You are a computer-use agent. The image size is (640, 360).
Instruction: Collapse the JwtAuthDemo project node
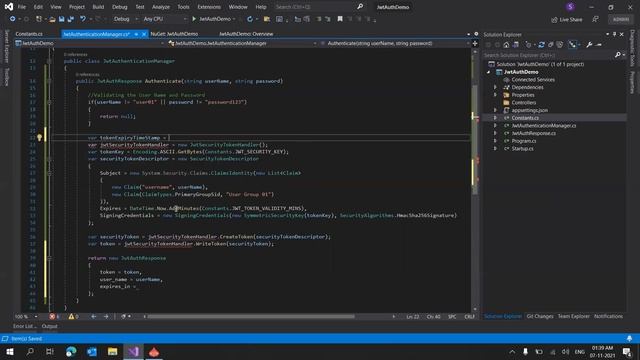click(x=489, y=72)
